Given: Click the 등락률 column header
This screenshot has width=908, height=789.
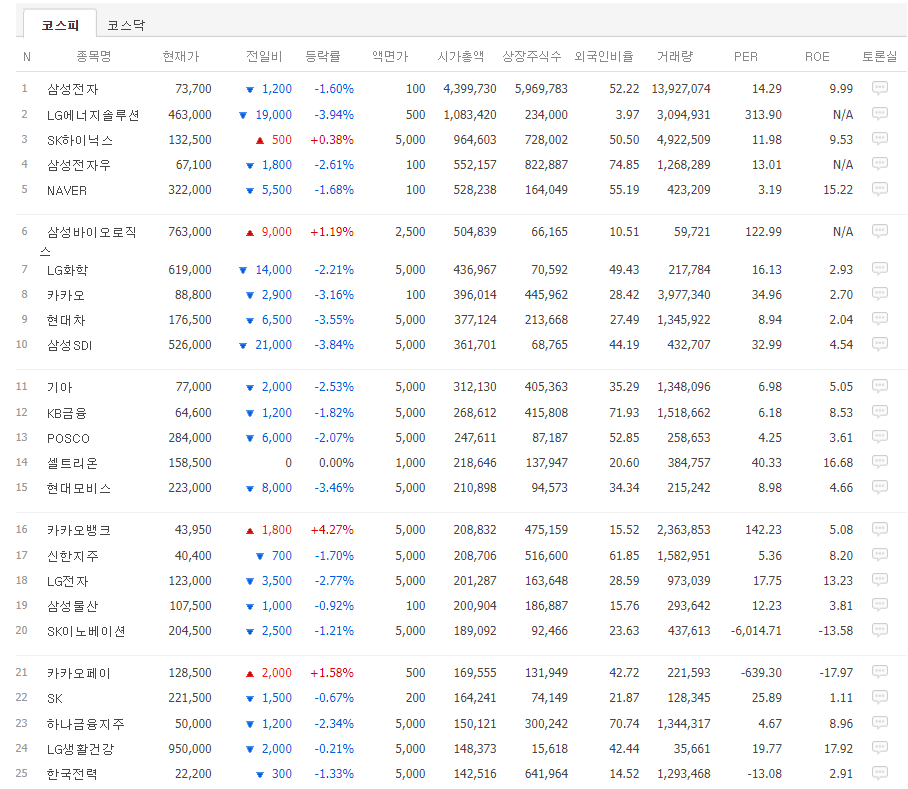Looking at the screenshot, I should tap(323, 57).
